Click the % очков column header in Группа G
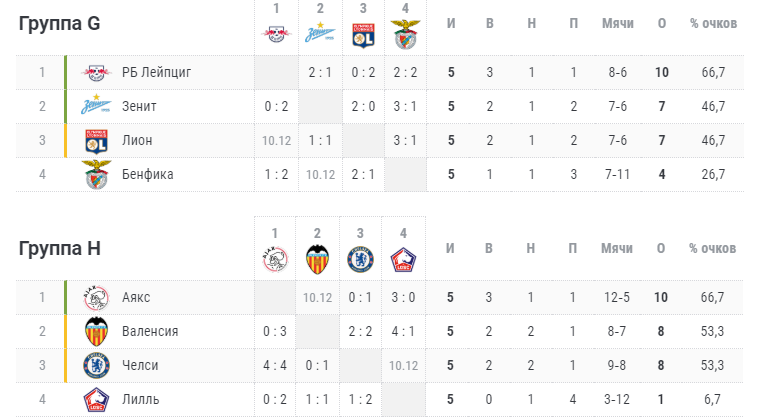This screenshot has width=767, height=420. 713,23
